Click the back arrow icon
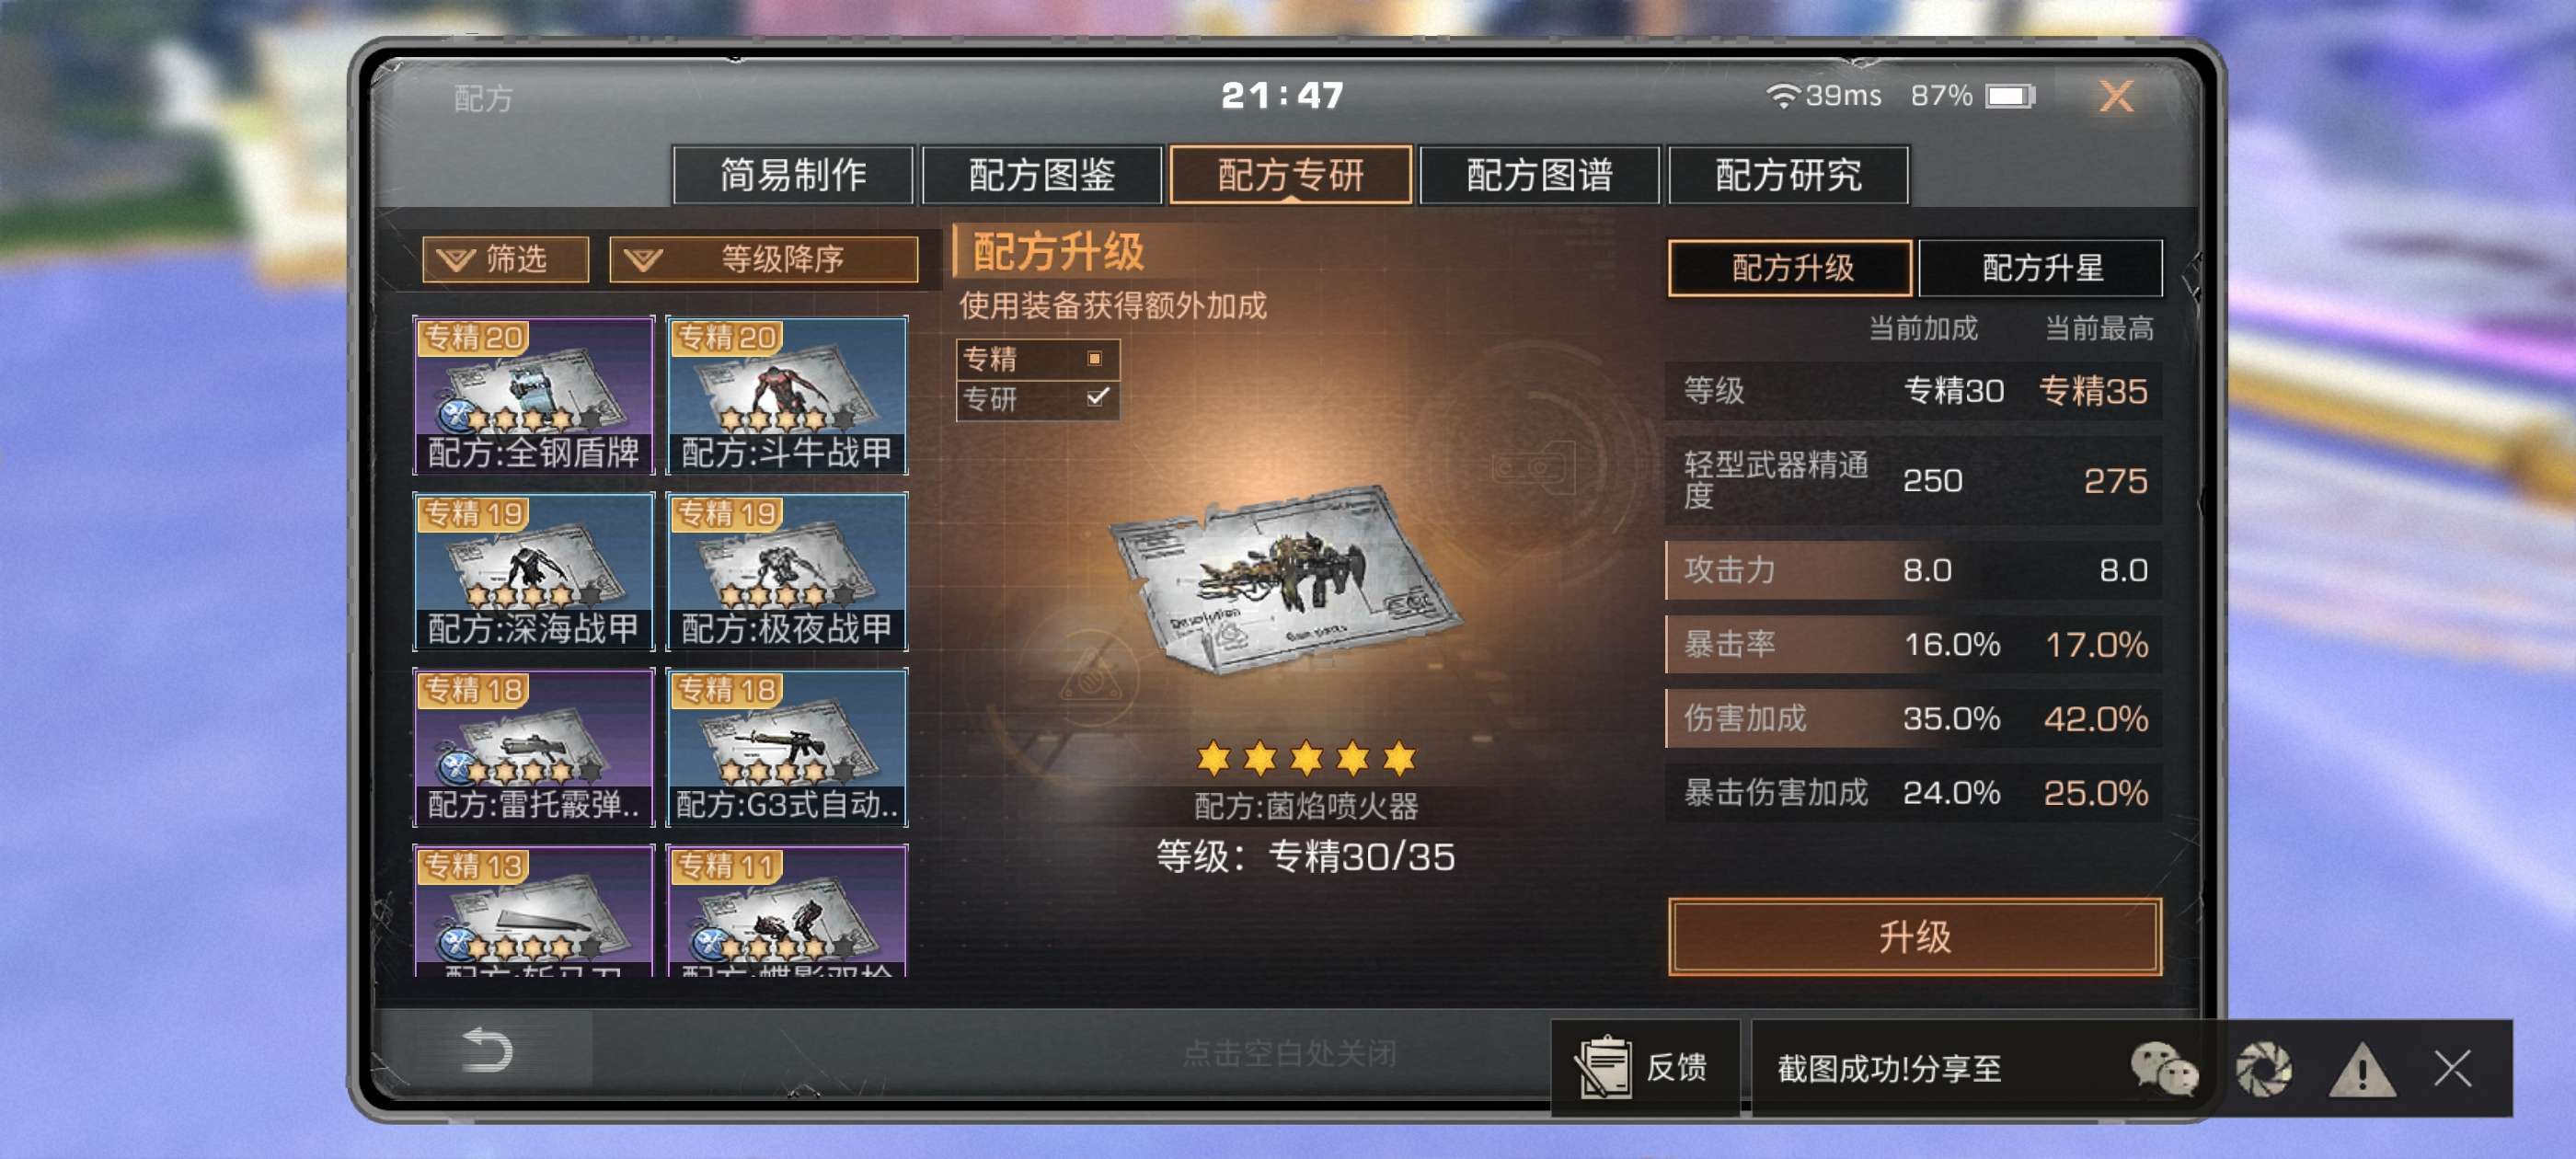This screenshot has width=2576, height=1159. tap(488, 1050)
